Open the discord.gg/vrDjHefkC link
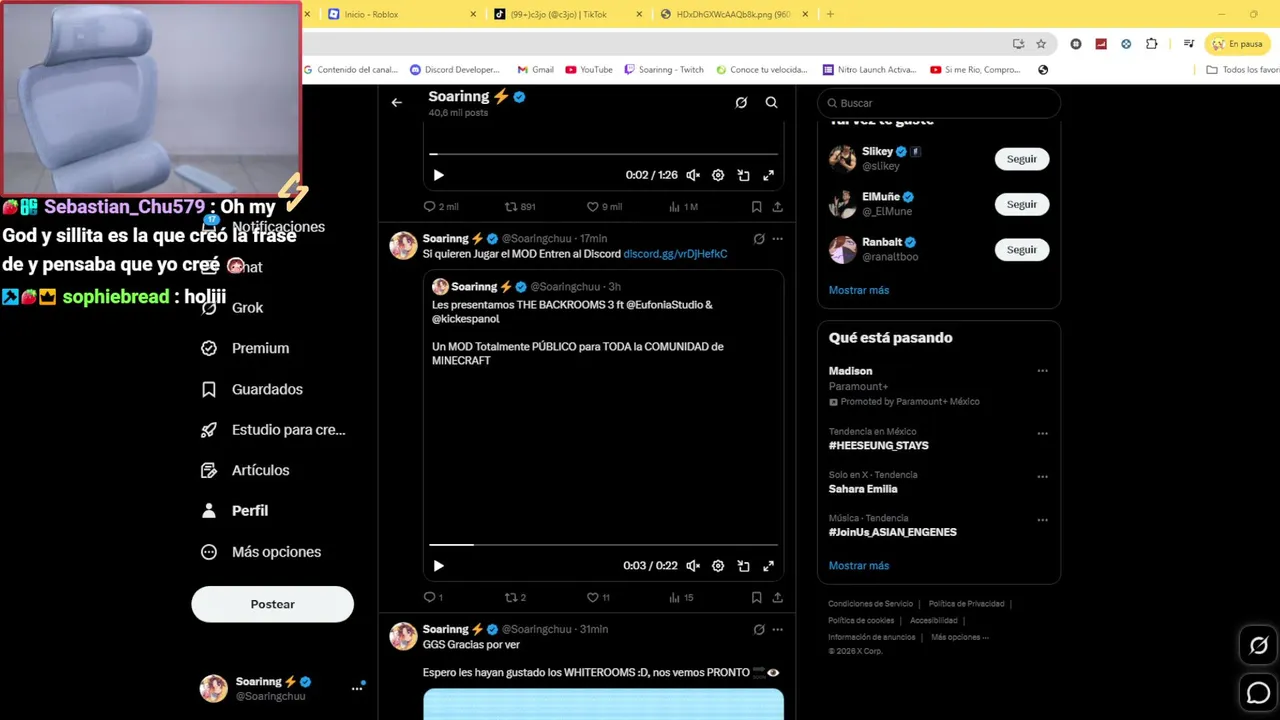Screen dimensions: 1280x720 click(675, 254)
